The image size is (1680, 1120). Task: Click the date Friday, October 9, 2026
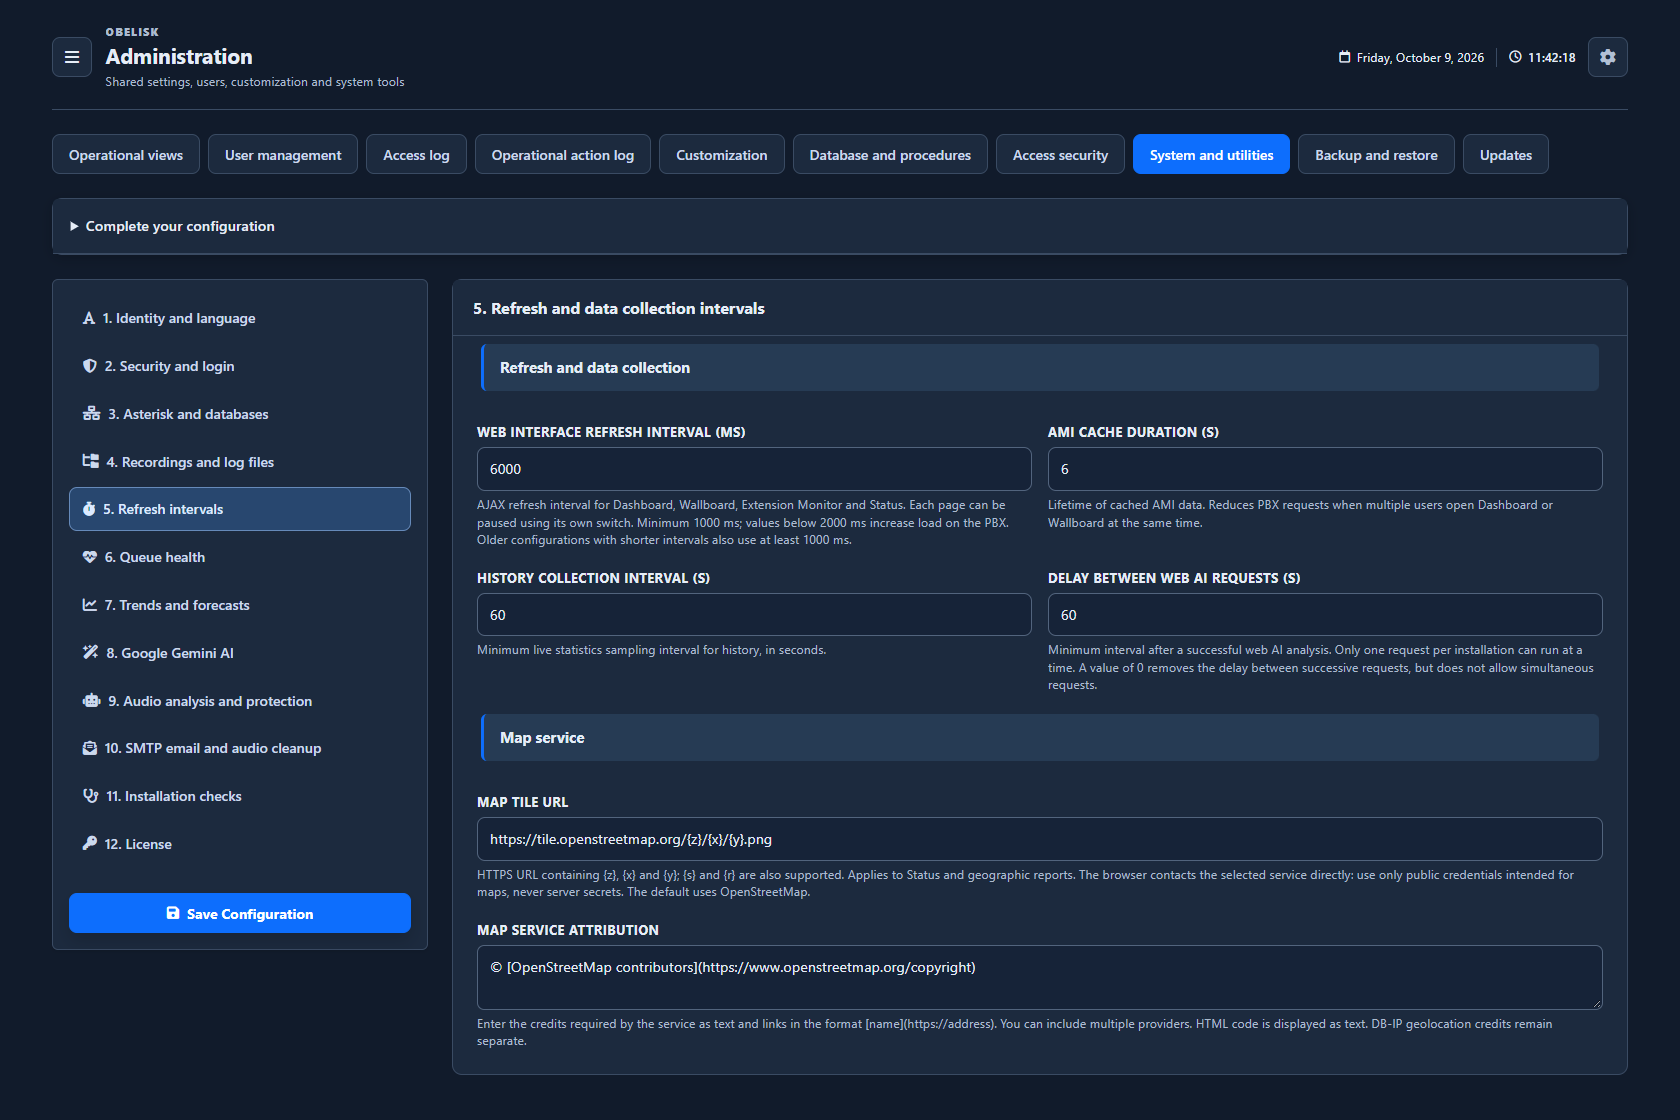pos(1420,58)
